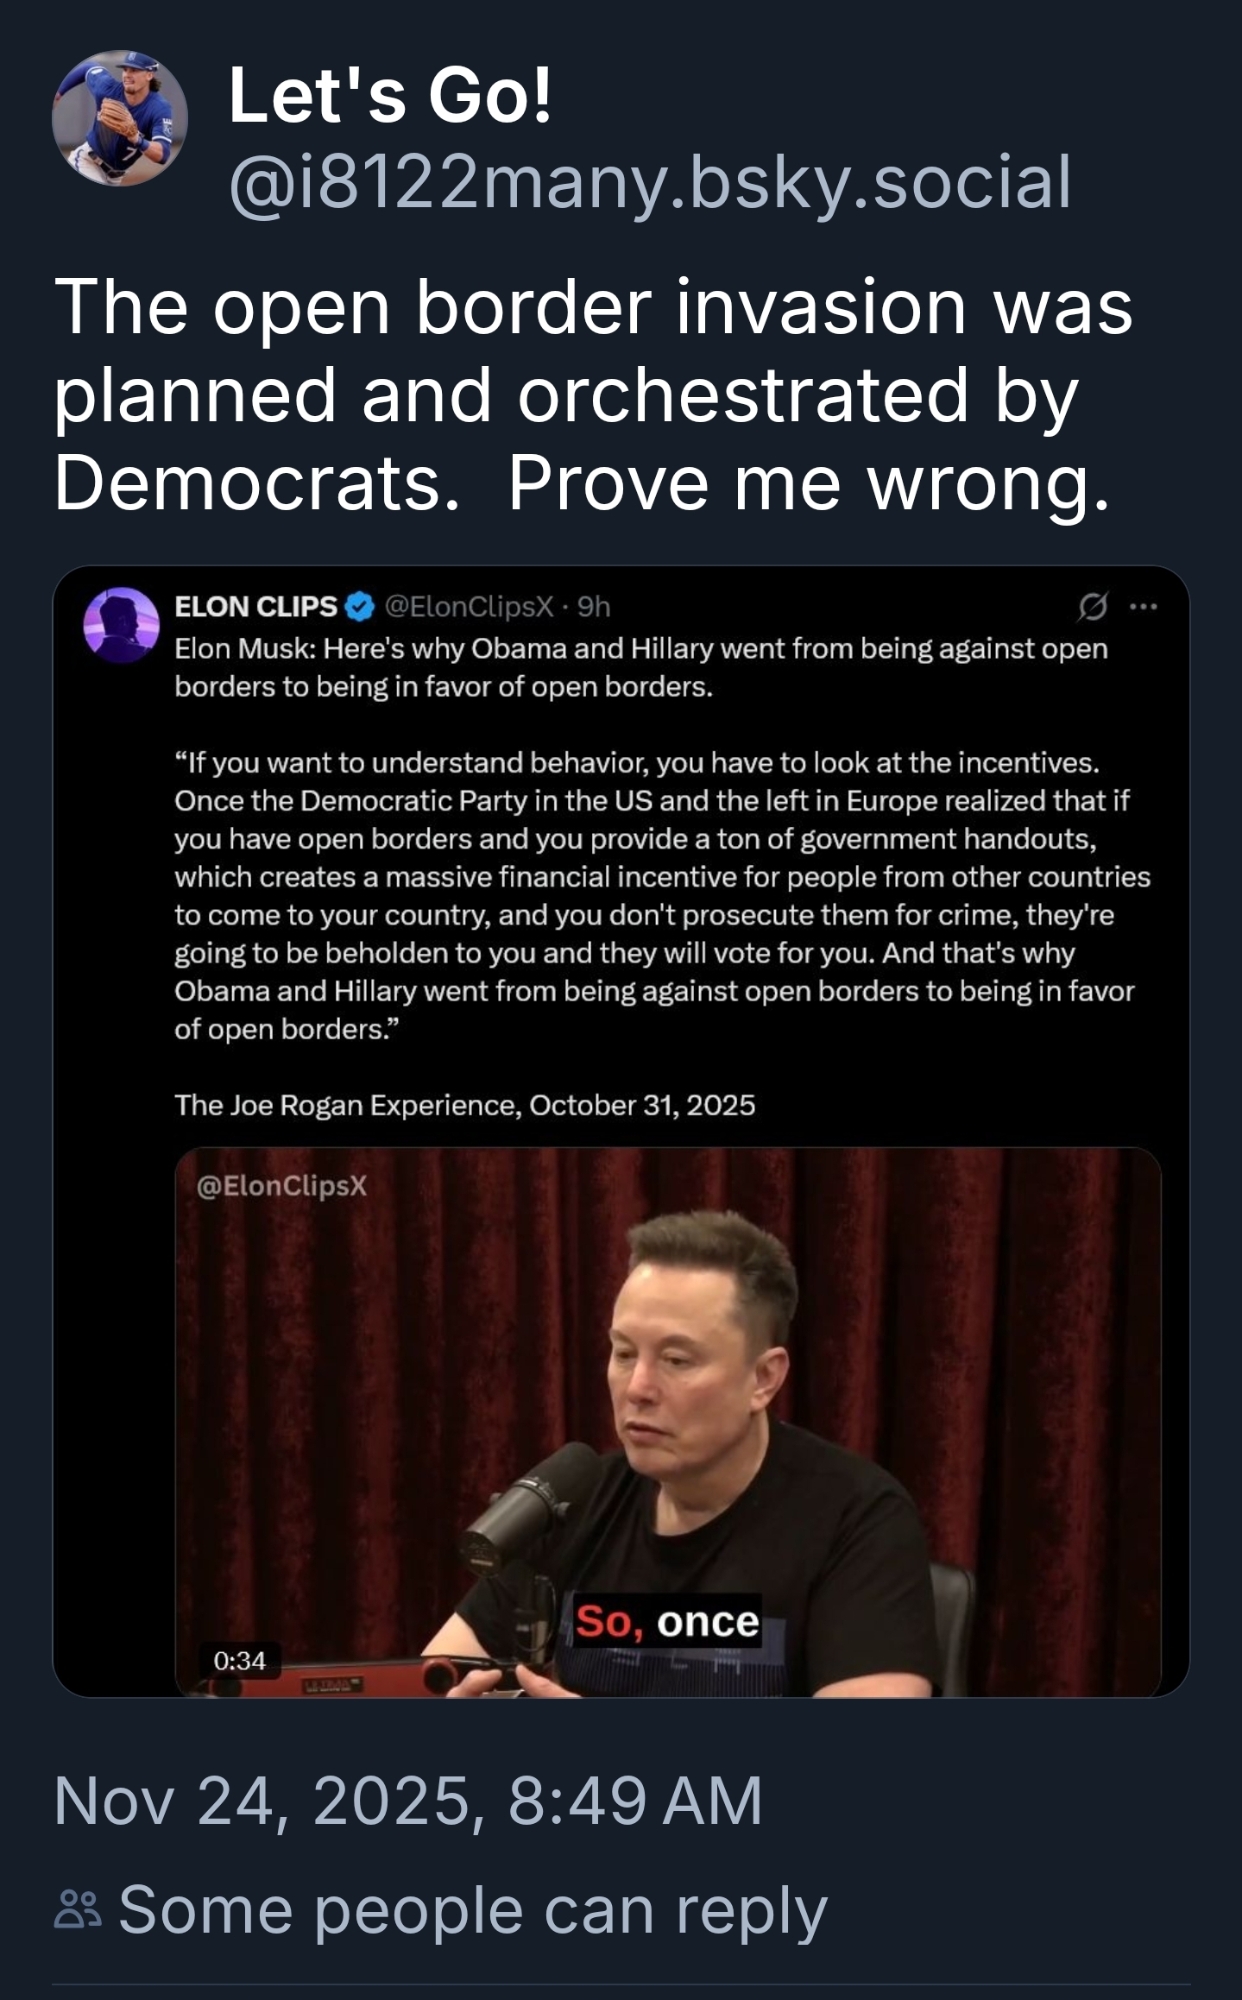Select the post text about open border invasion

(x=593, y=394)
